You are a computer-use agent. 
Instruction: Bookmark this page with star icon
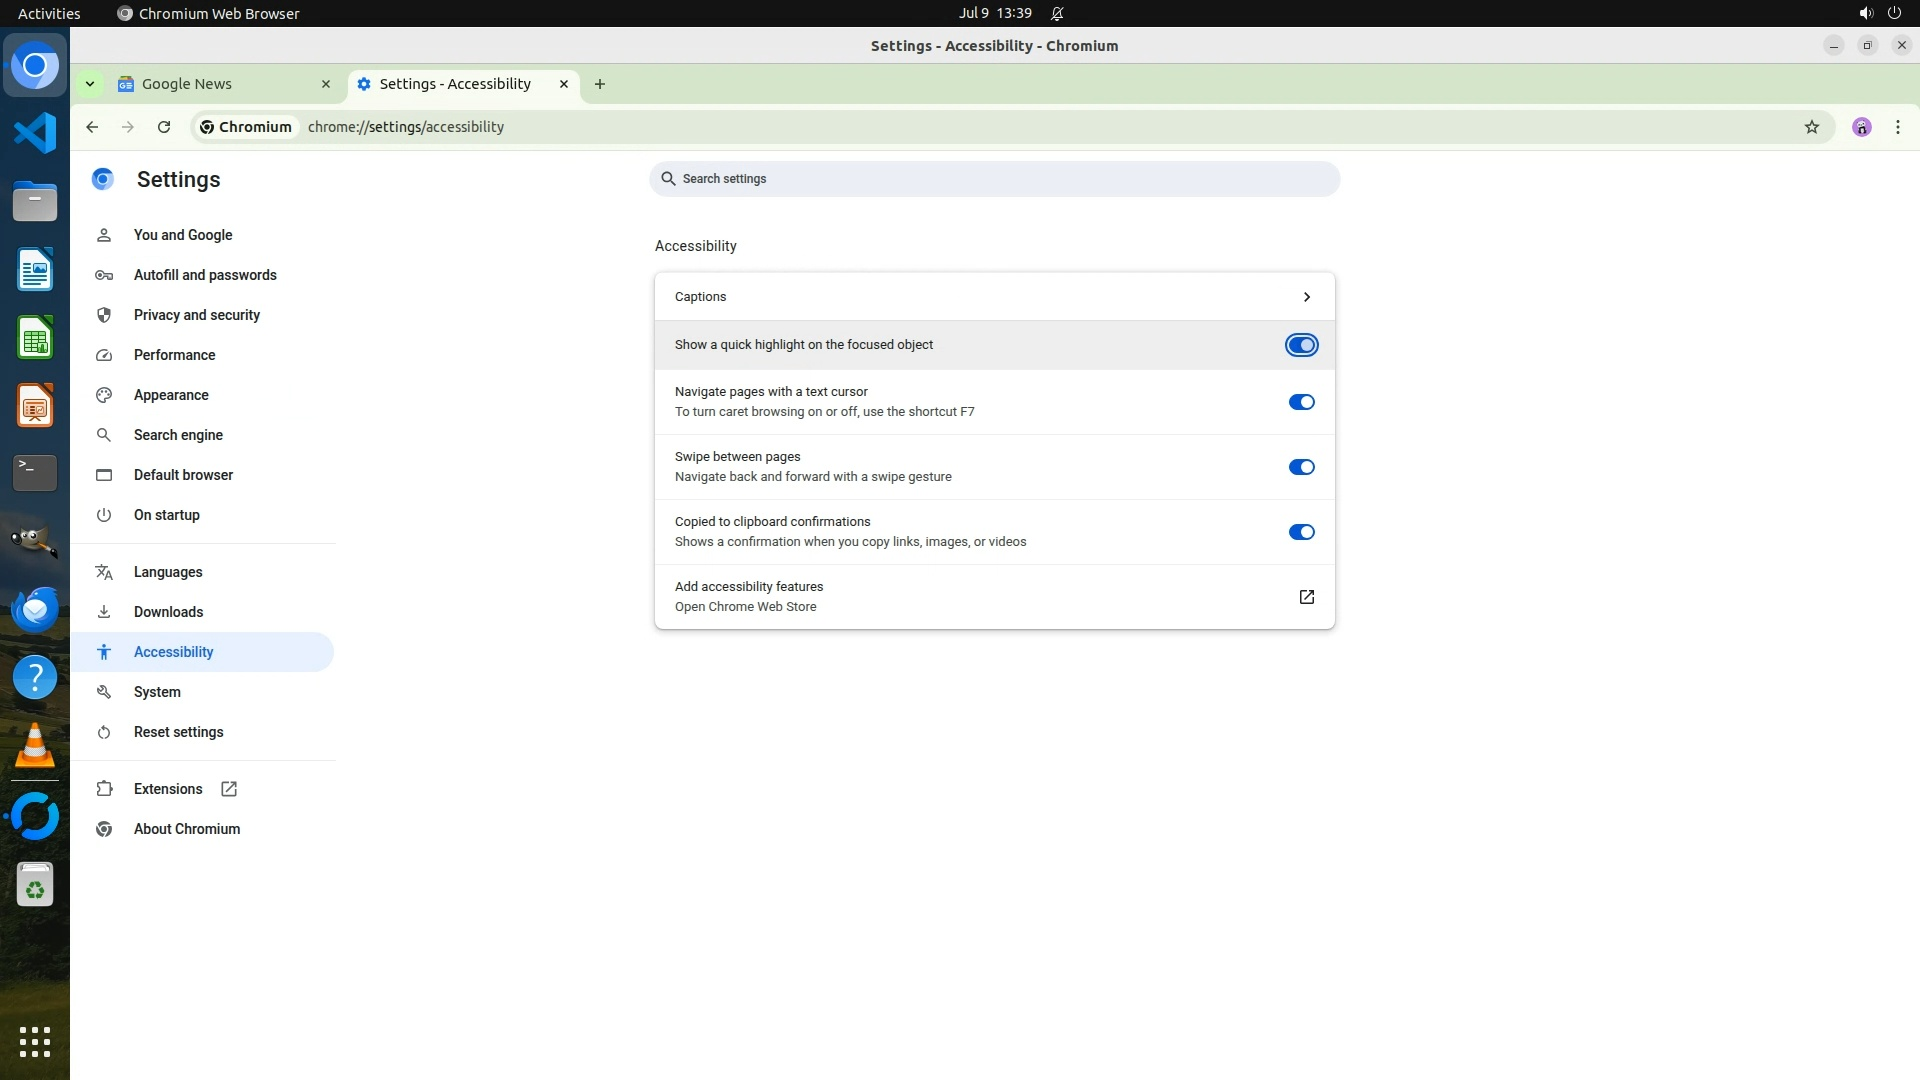[1811, 127]
